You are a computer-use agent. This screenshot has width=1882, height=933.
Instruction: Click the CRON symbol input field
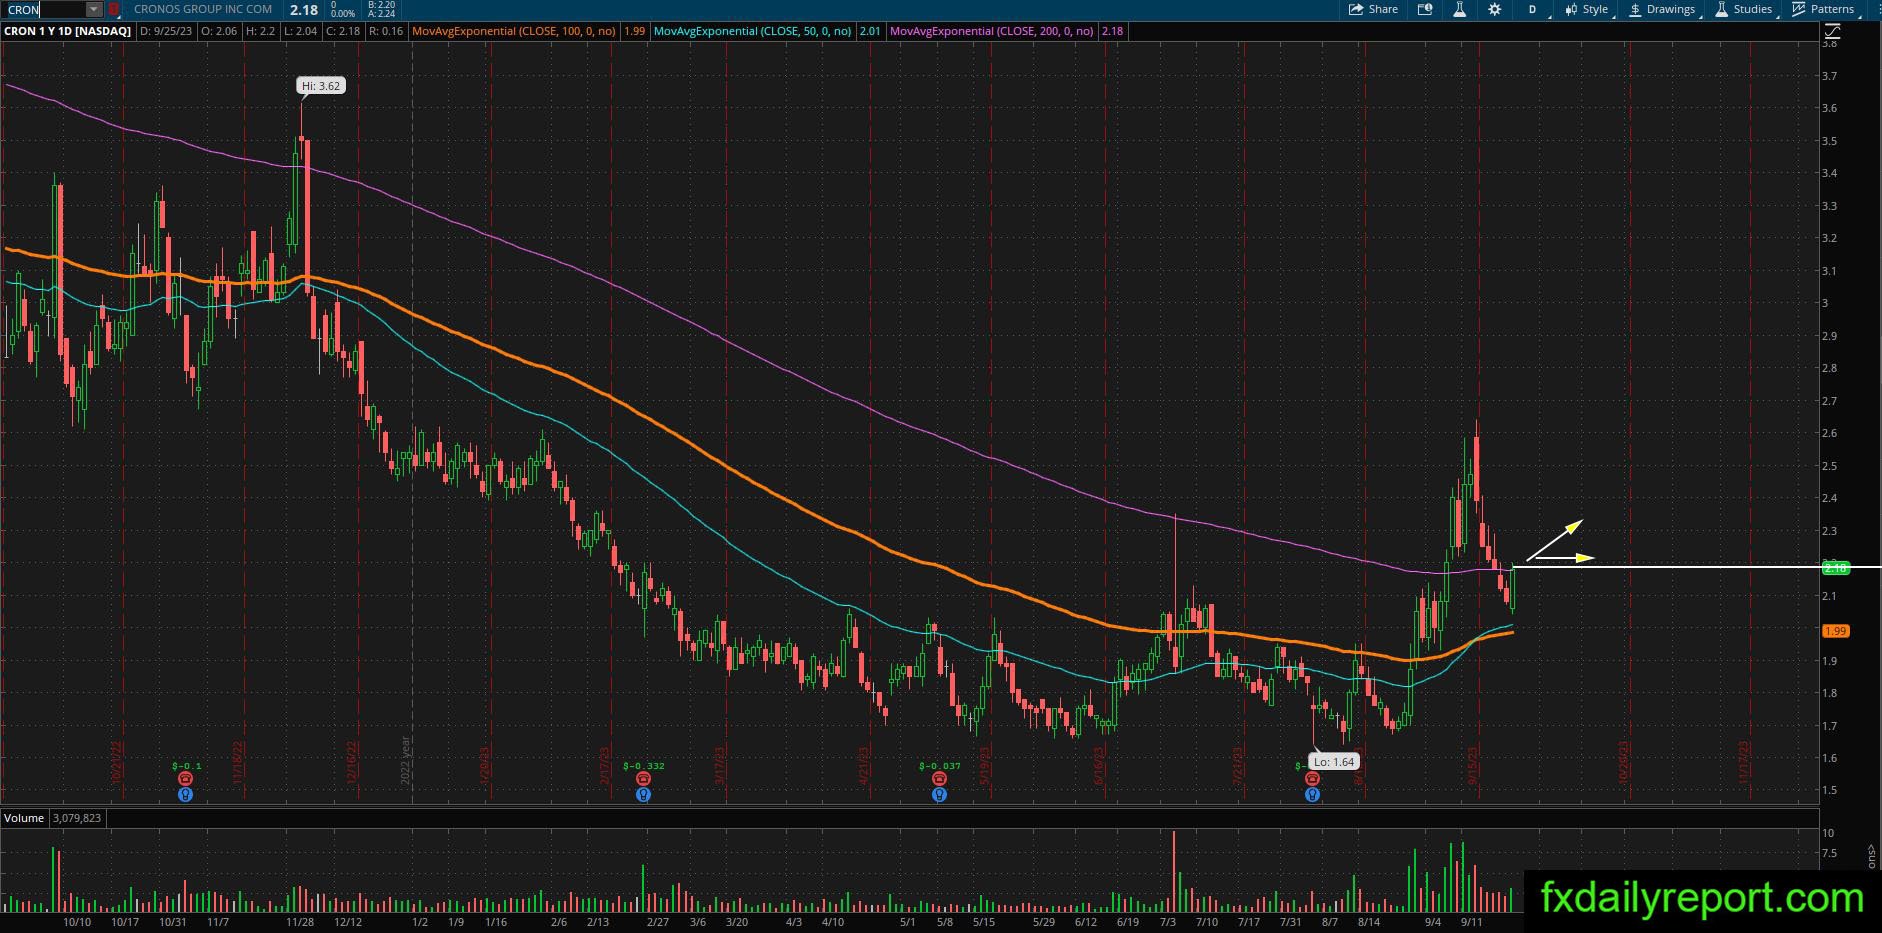(46, 9)
